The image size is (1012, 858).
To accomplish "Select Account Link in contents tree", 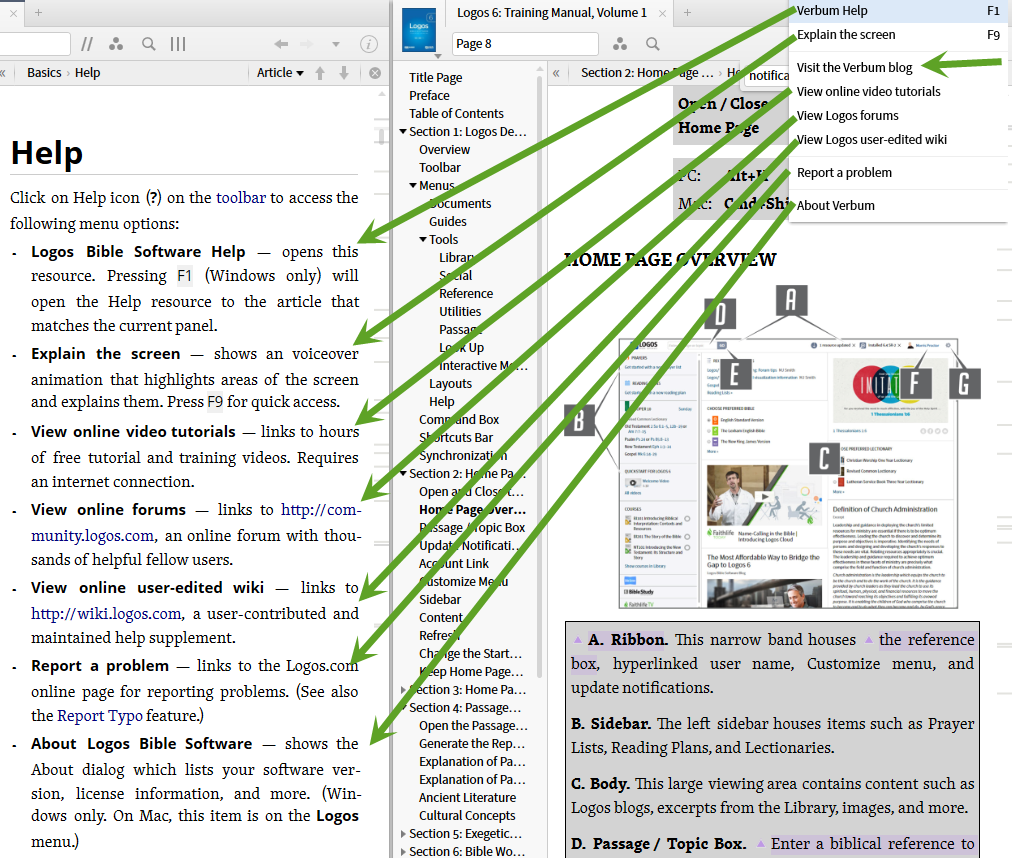I will tap(454, 564).
